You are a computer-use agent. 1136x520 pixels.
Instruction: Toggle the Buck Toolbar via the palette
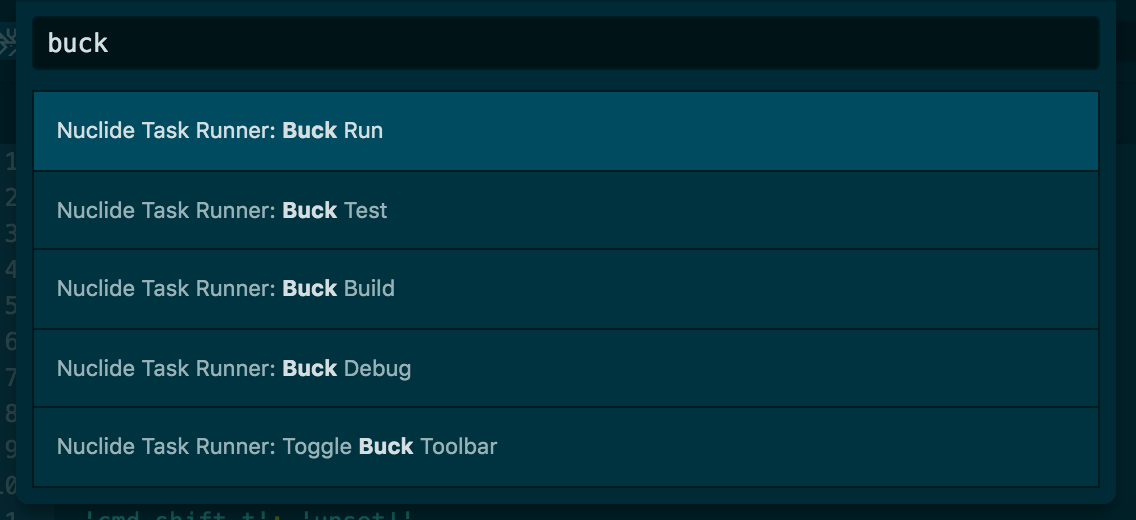pos(566,447)
